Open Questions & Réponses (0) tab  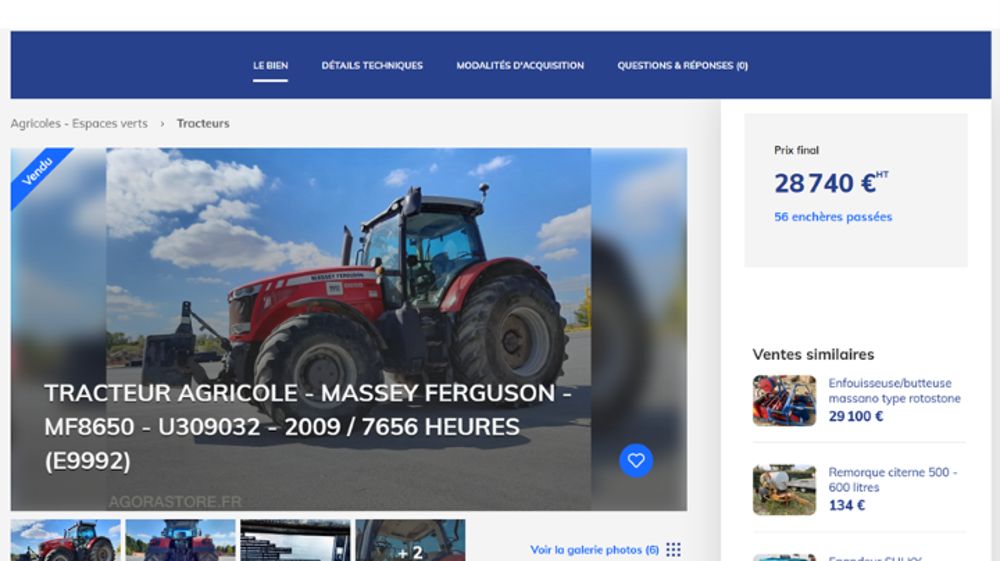(x=682, y=66)
